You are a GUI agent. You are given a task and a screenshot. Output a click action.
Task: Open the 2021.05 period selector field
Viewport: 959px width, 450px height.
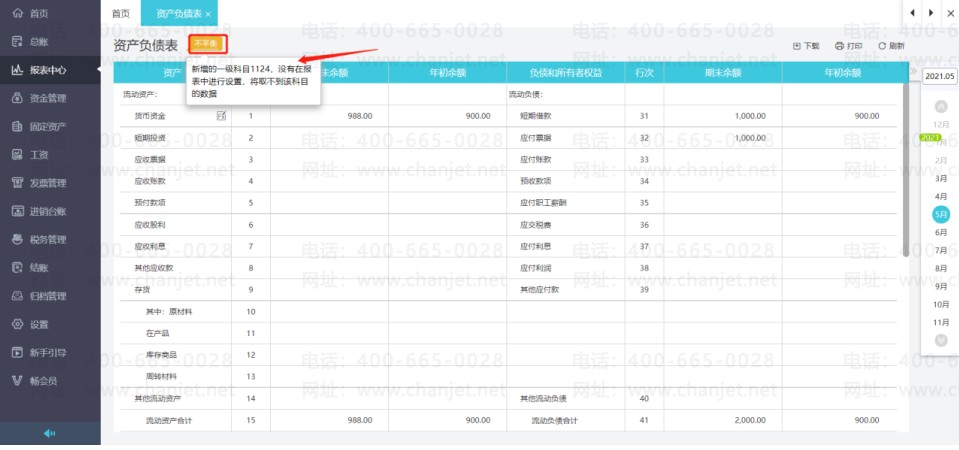(939, 76)
